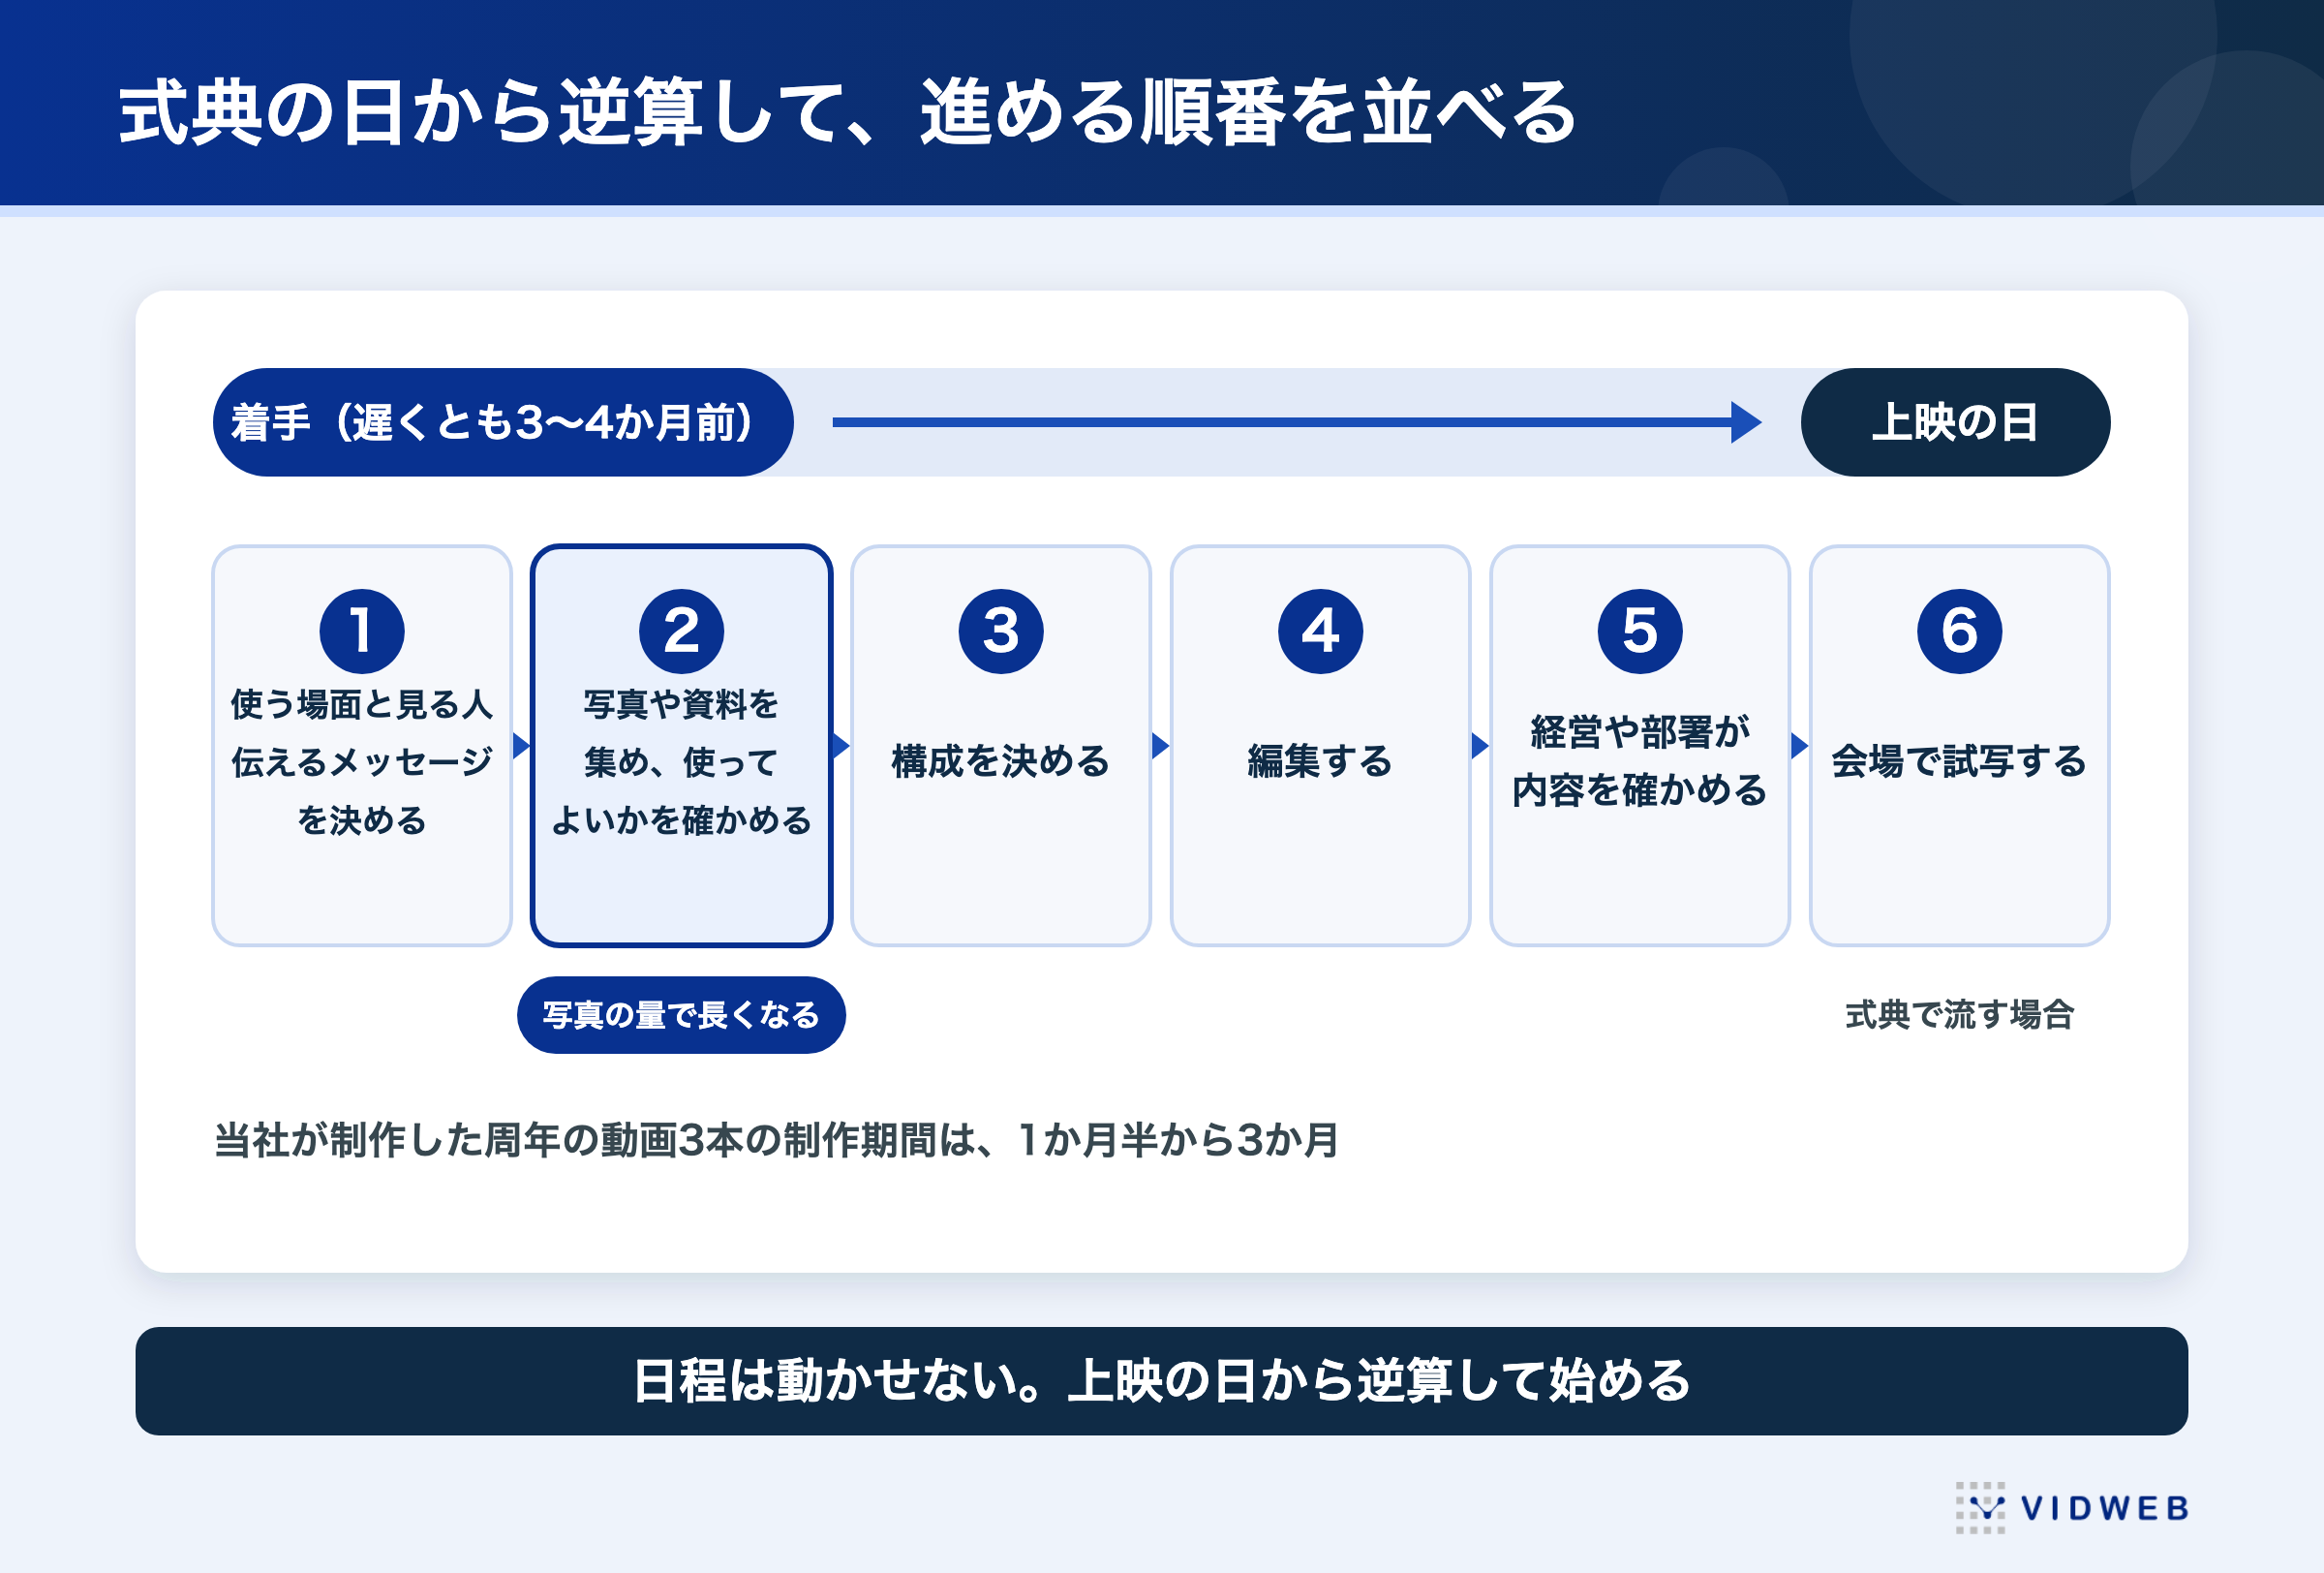The height and width of the screenshot is (1573, 2324).
Task: Click the note 式典で流す場合
Action: [x=1959, y=1014]
